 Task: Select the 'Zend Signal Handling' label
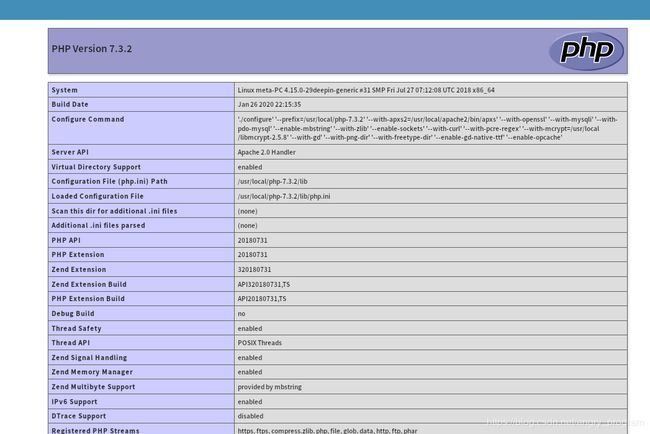(89, 358)
